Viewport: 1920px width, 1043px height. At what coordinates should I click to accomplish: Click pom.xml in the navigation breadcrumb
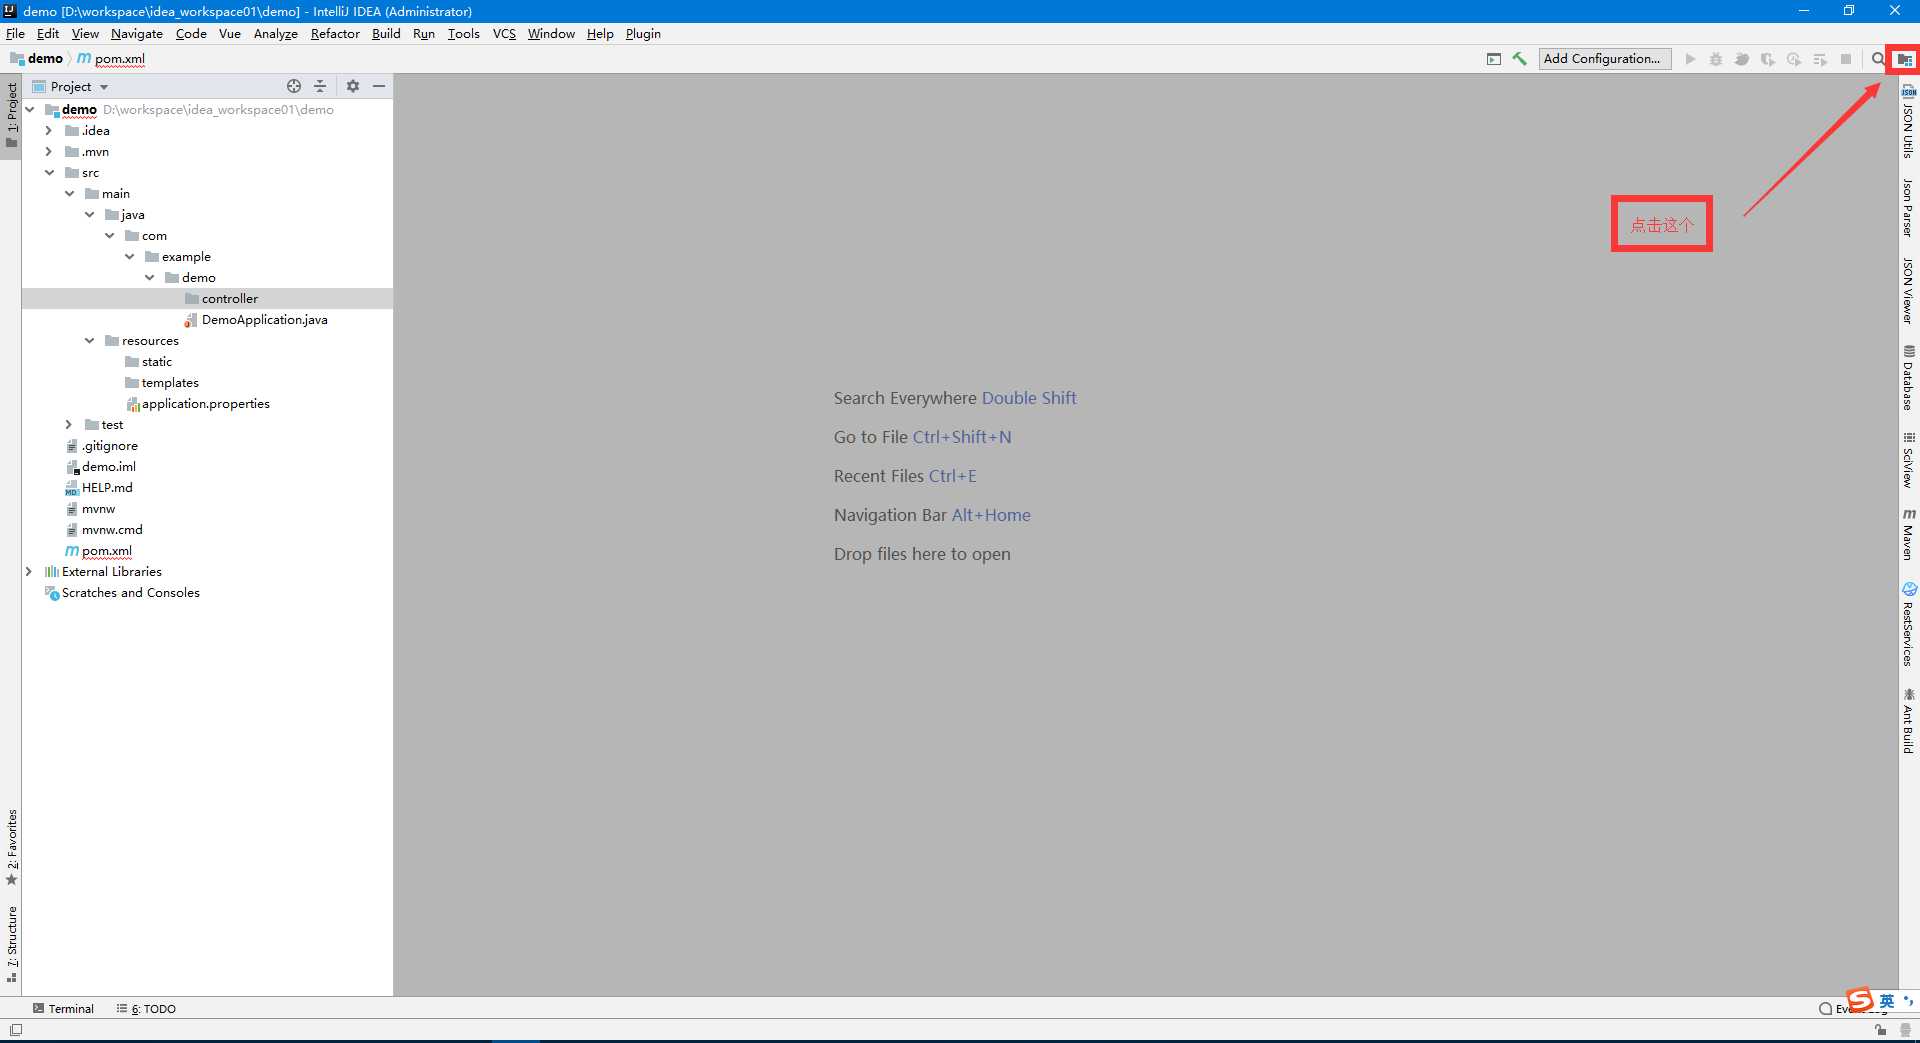click(111, 59)
